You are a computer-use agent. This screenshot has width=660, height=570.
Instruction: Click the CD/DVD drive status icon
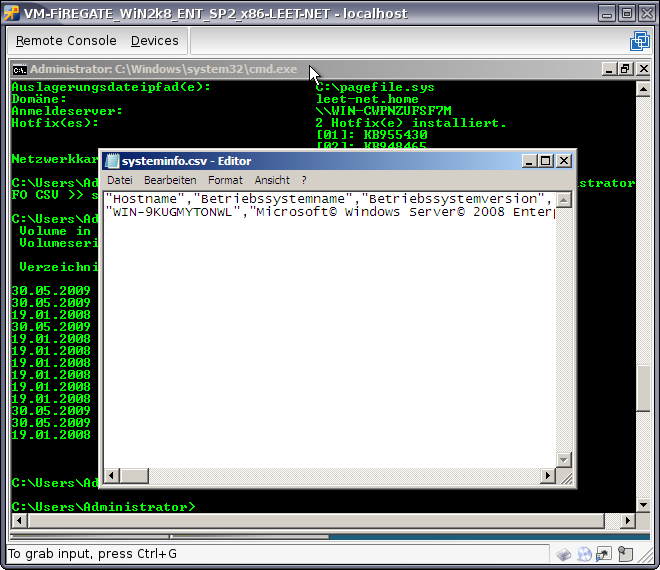[x=584, y=553]
